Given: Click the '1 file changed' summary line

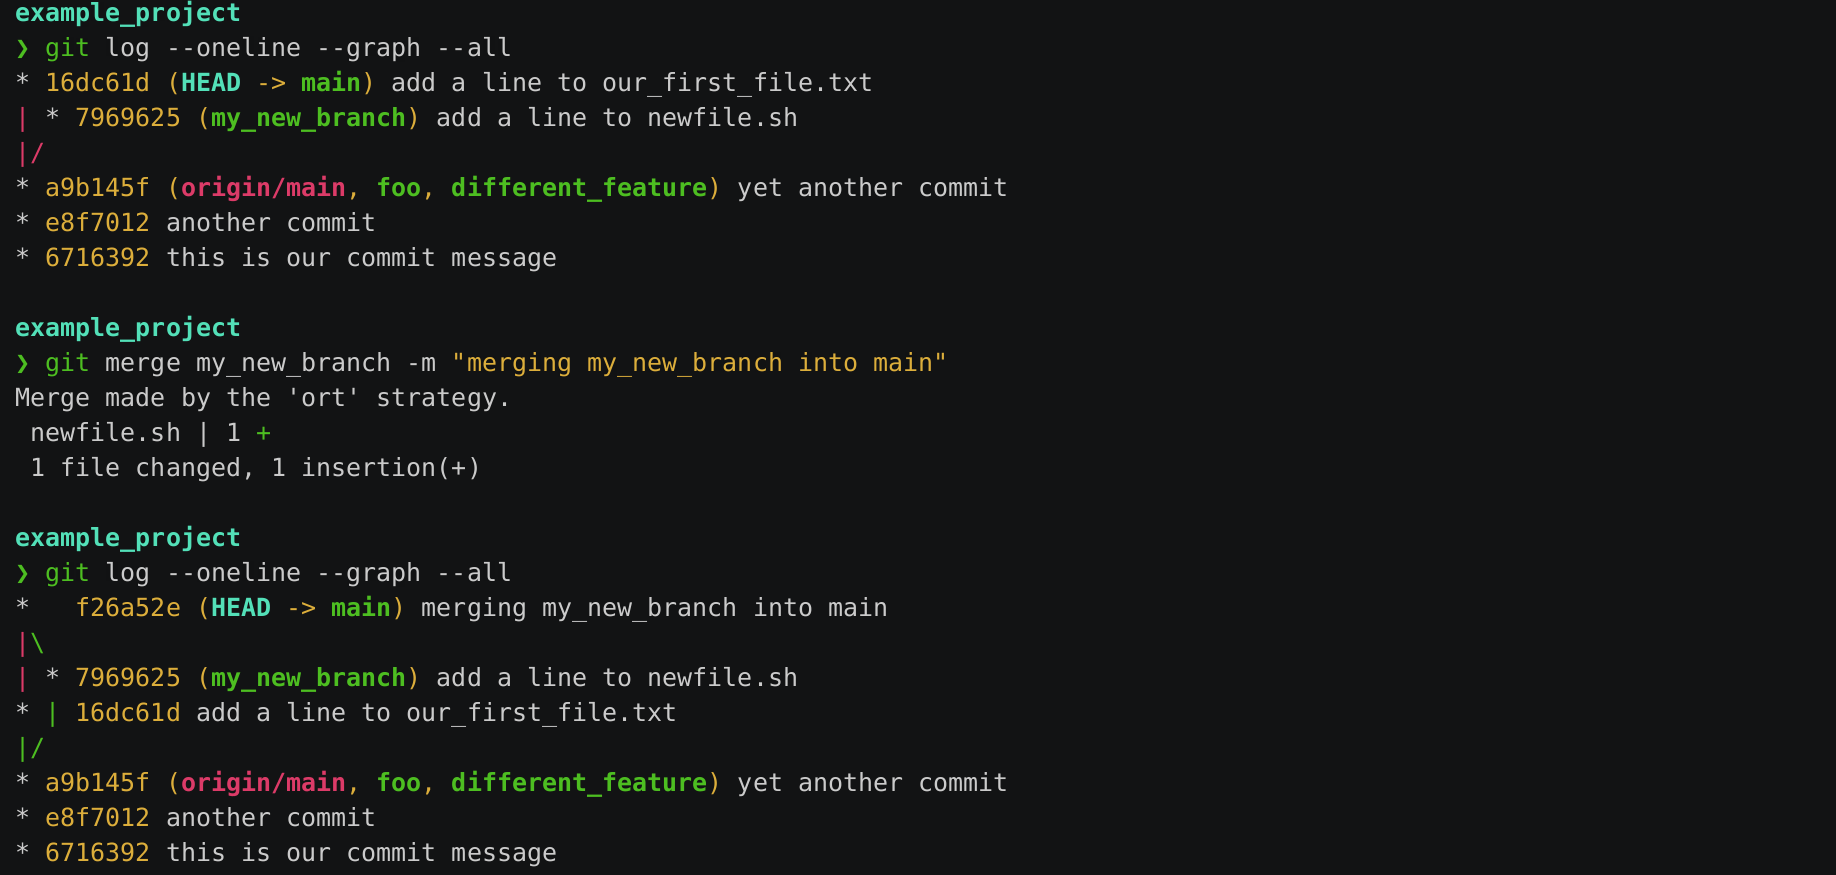Looking at the screenshot, I should click(x=255, y=468).
